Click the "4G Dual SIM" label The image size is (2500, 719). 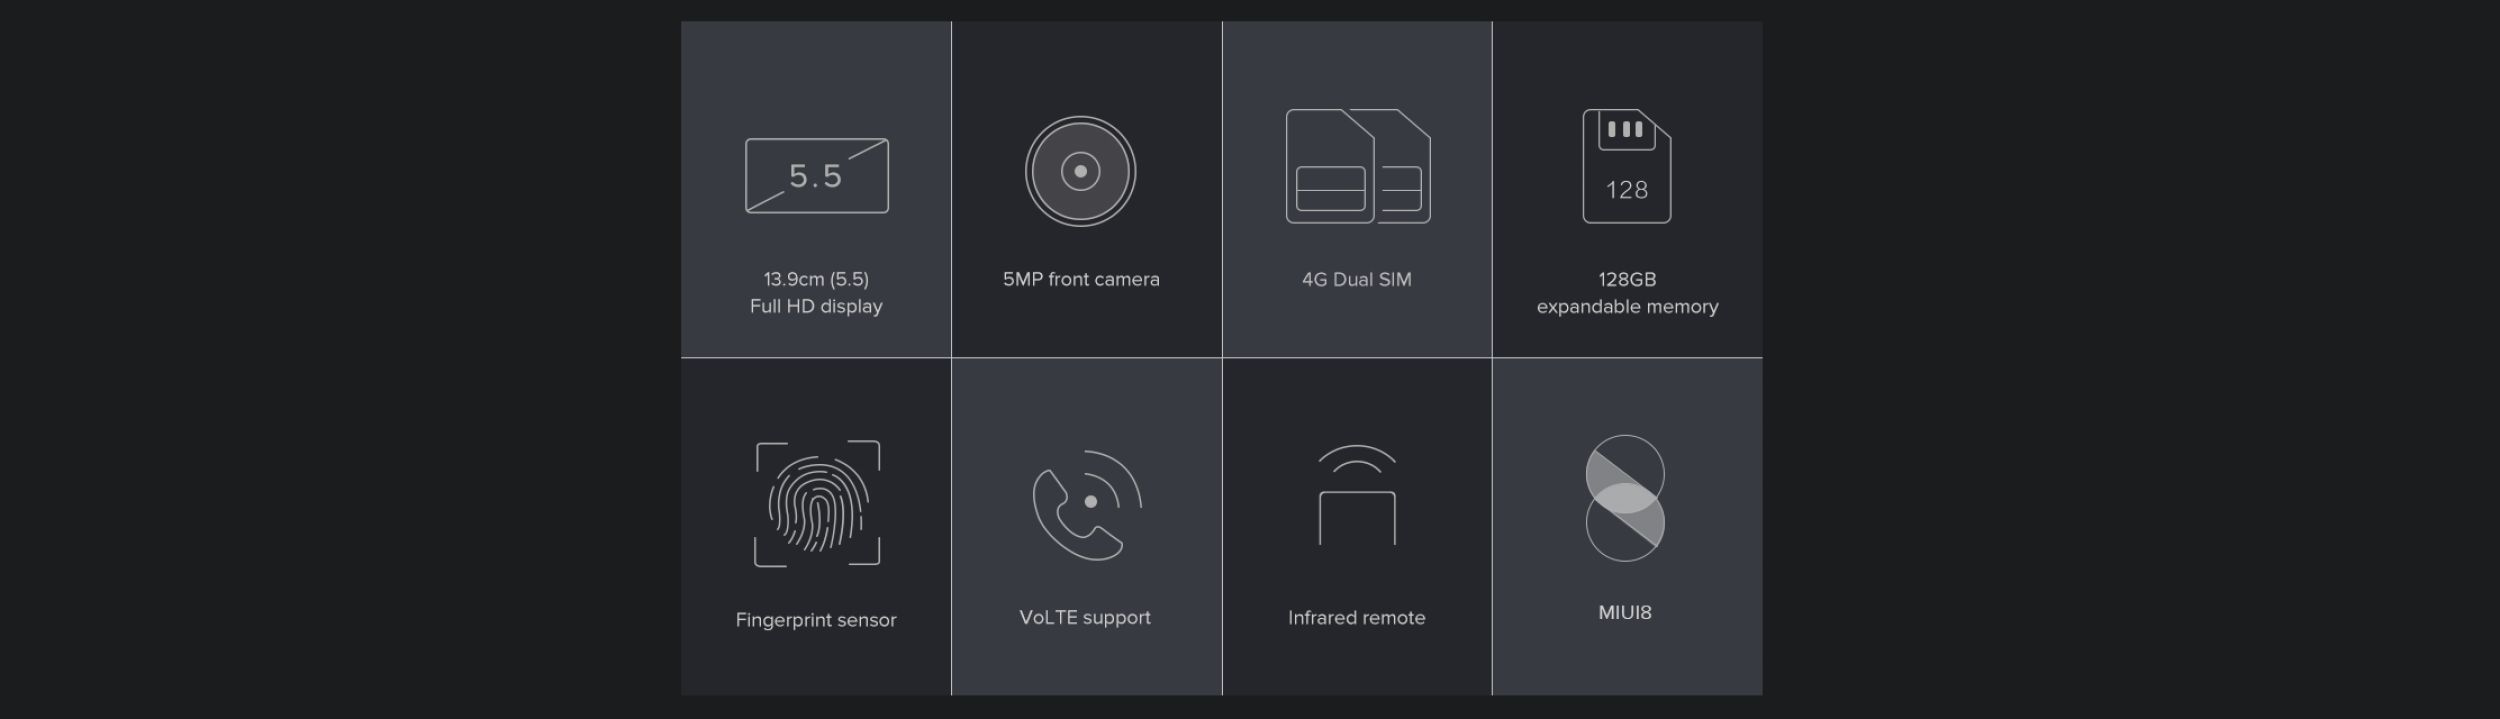click(x=1356, y=279)
